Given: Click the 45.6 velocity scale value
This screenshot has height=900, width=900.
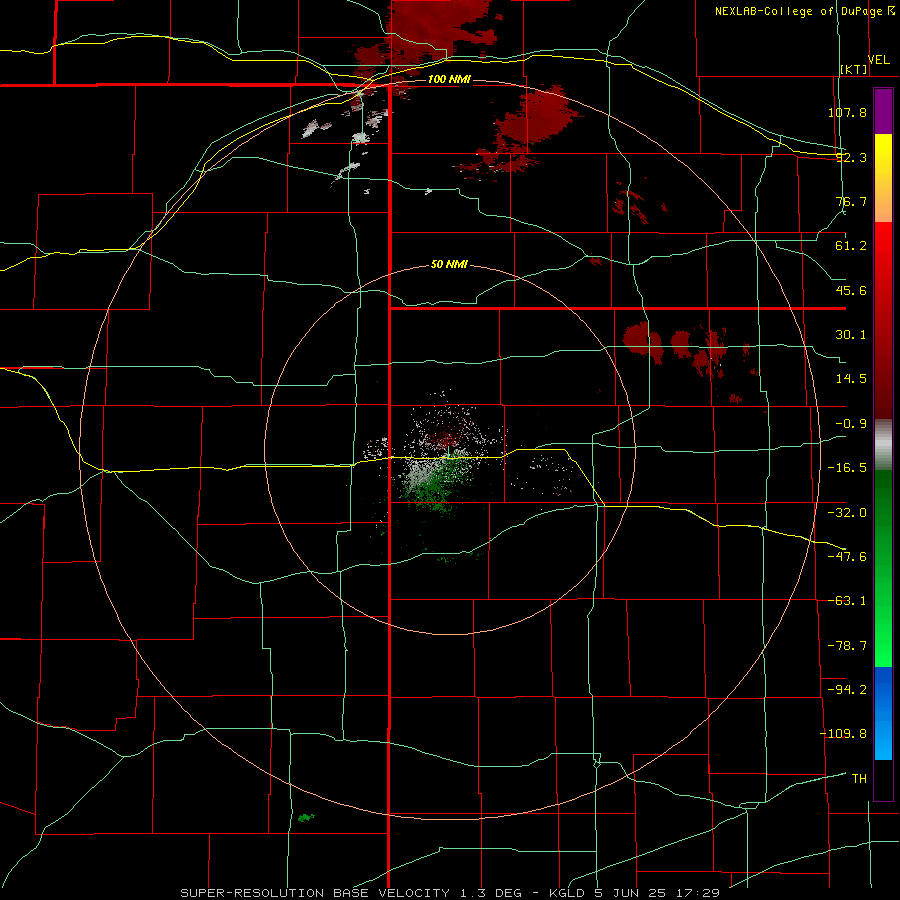Looking at the screenshot, I should 851,290.
